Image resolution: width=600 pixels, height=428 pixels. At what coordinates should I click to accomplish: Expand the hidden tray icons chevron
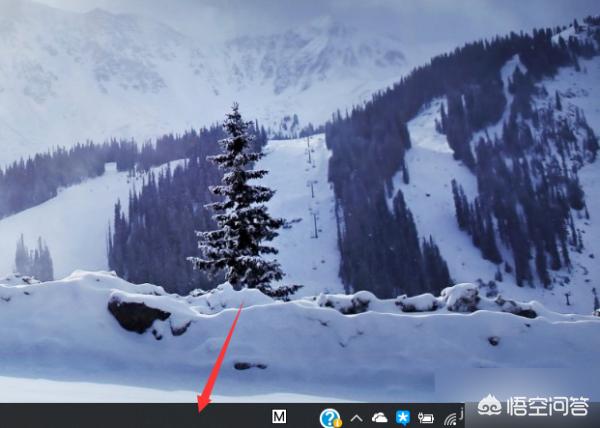coord(356,417)
